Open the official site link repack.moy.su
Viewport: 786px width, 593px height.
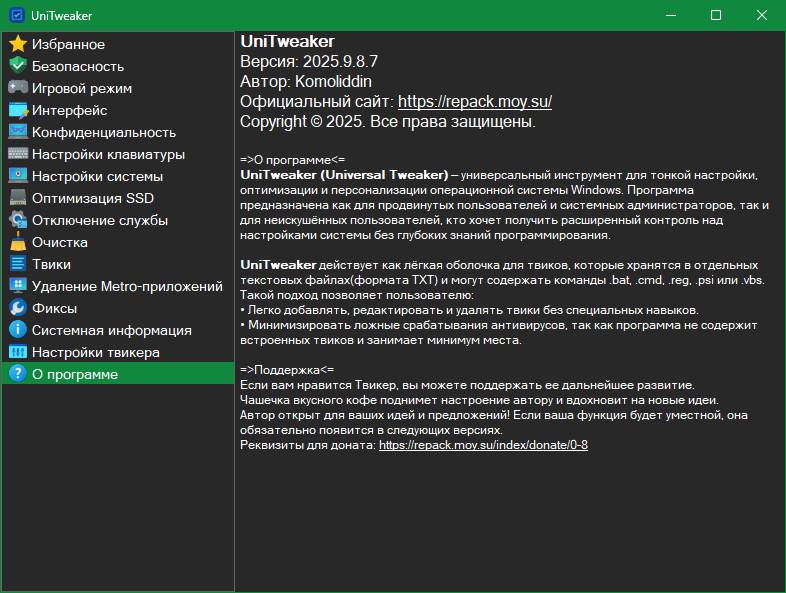click(475, 102)
